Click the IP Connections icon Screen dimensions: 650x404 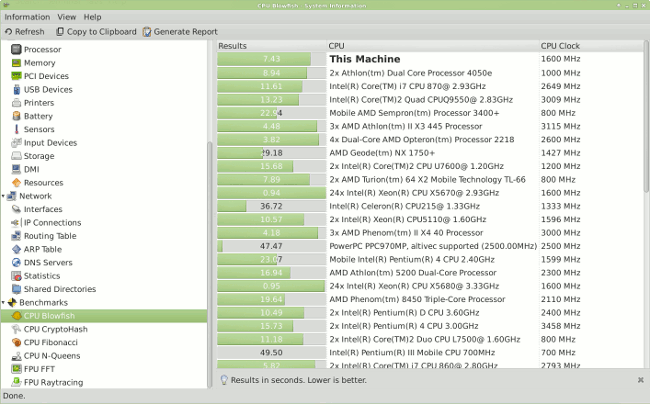[16, 223]
